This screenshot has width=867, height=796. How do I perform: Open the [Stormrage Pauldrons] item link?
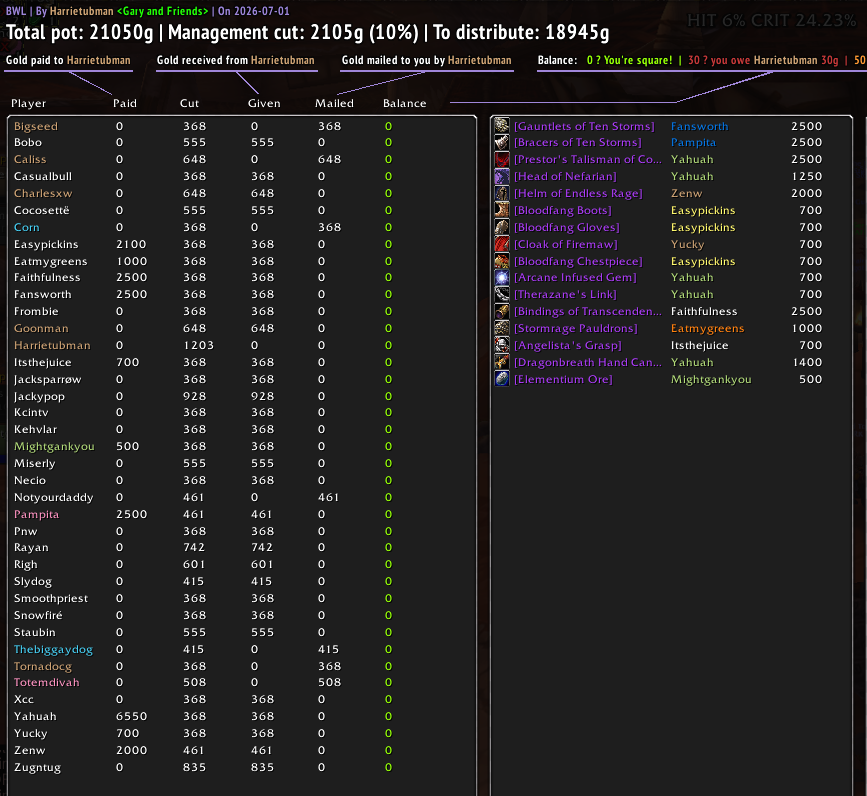[x=576, y=328]
